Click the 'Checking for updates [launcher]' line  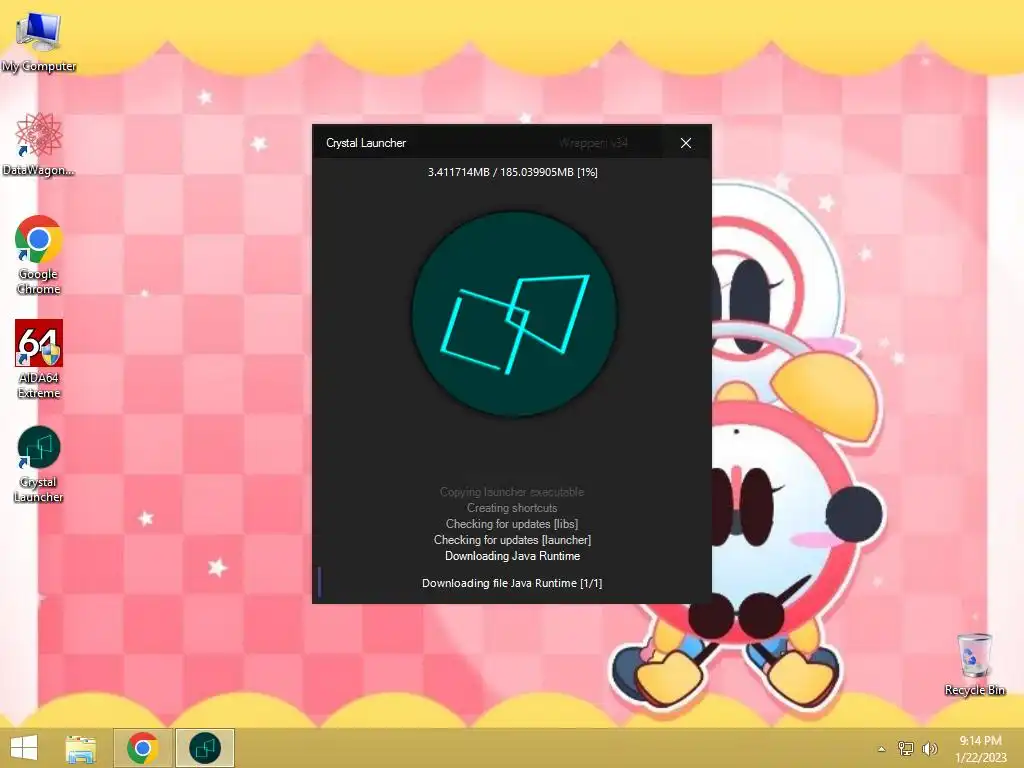512,540
